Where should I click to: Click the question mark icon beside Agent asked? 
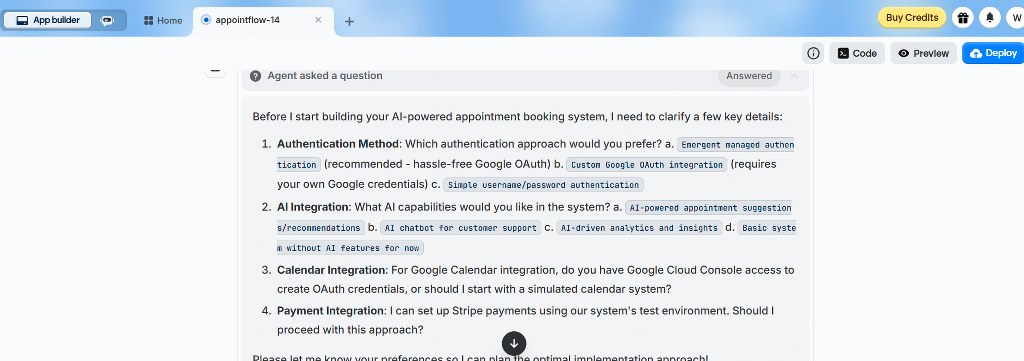(x=255, y=76)
